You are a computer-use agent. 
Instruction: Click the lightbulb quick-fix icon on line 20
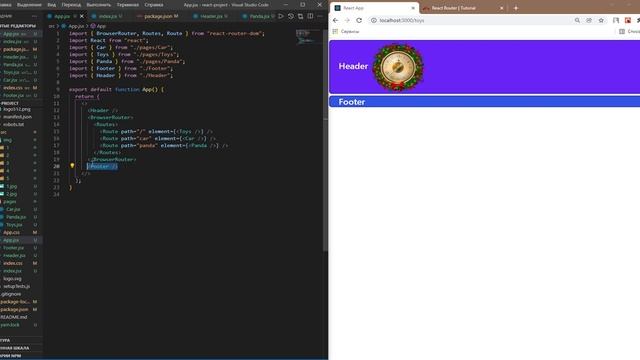point(72,166)
